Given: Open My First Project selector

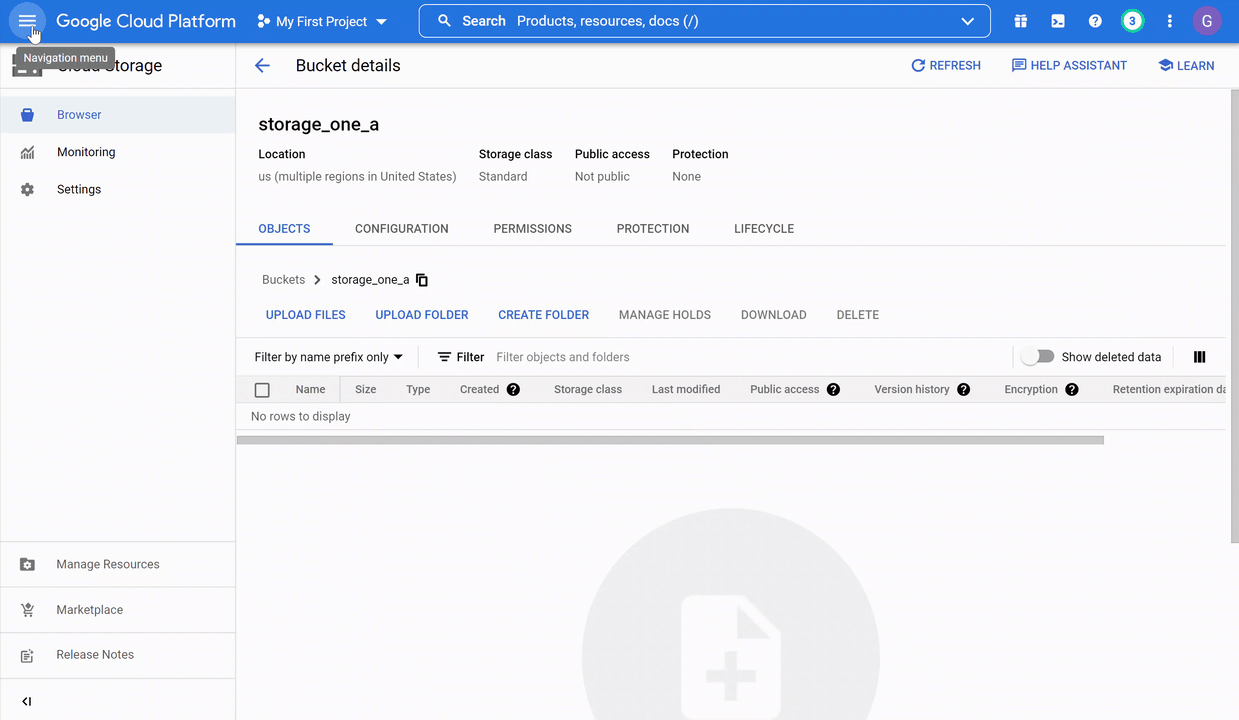Looking at the screenshot, I should pos(322,21).
